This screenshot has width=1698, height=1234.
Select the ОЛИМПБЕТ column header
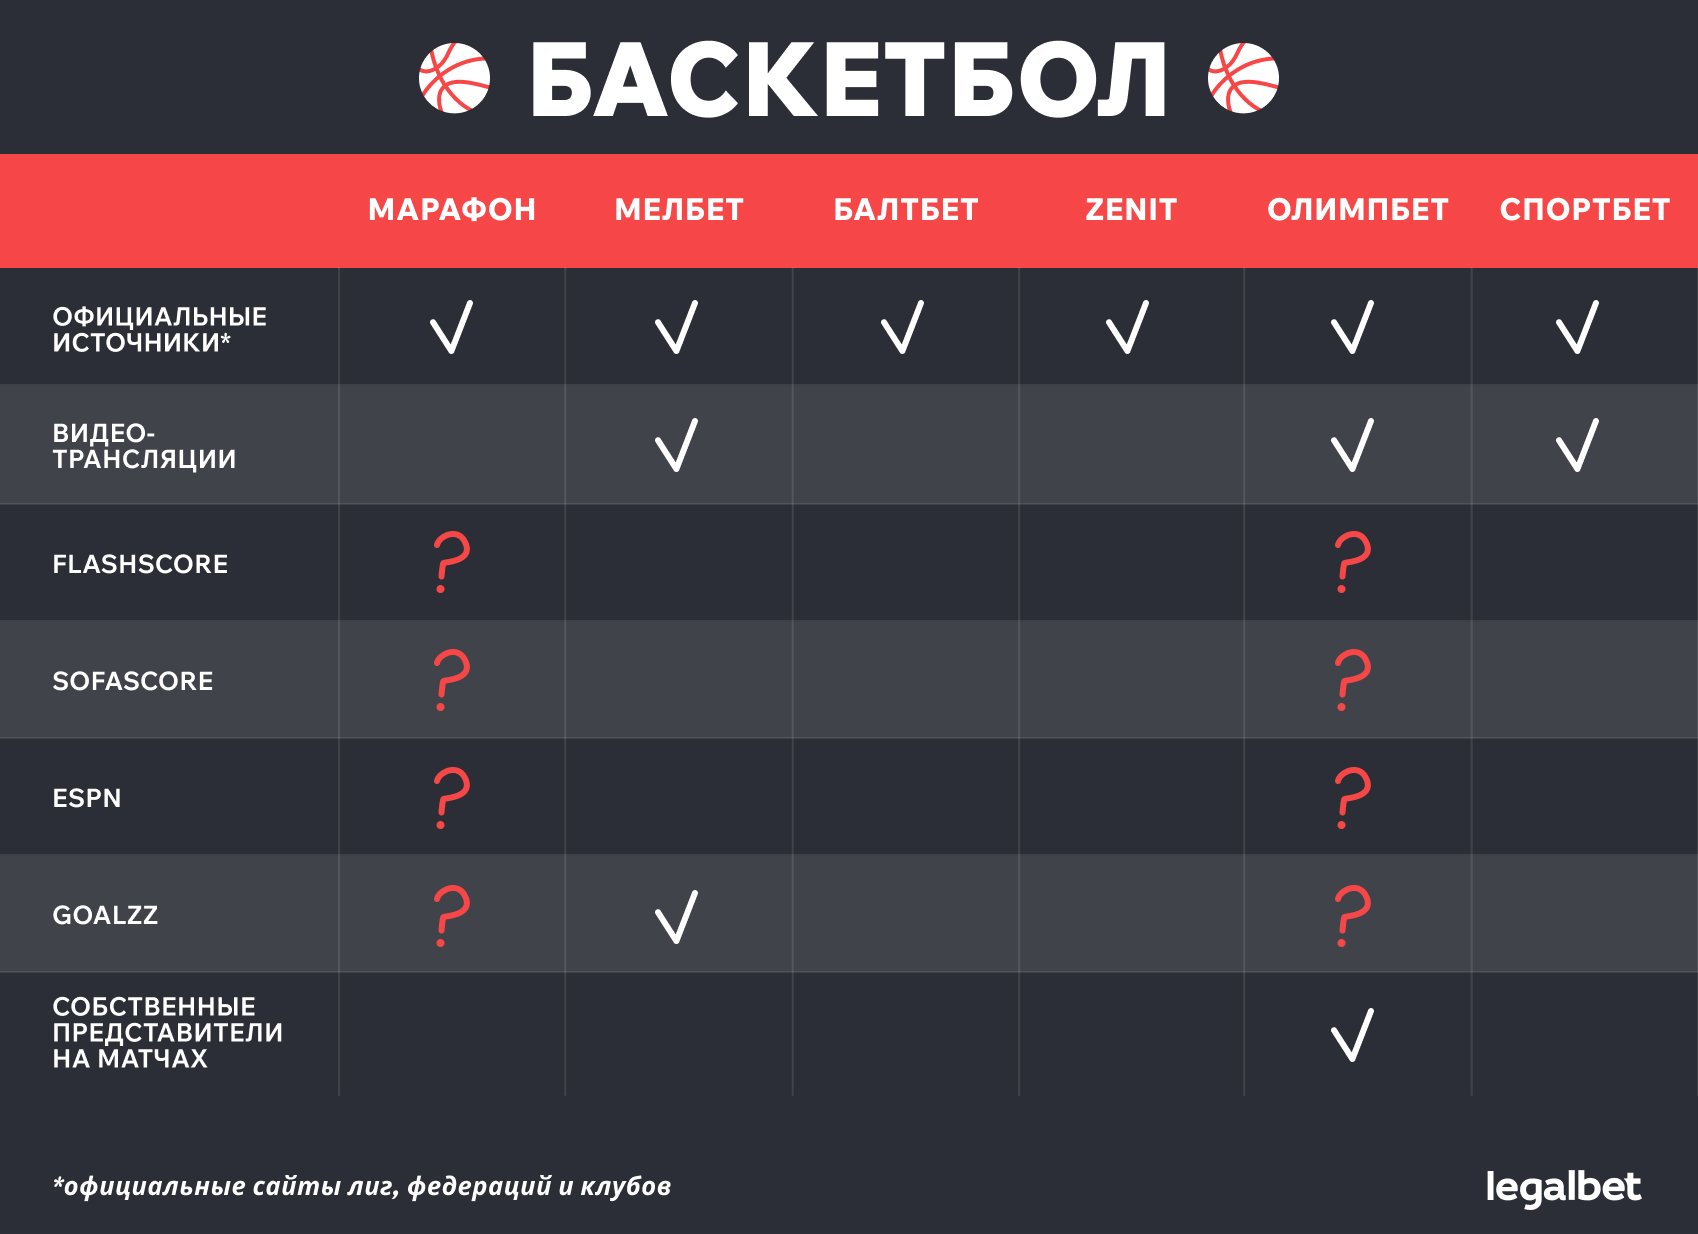tap(1357, 210)
